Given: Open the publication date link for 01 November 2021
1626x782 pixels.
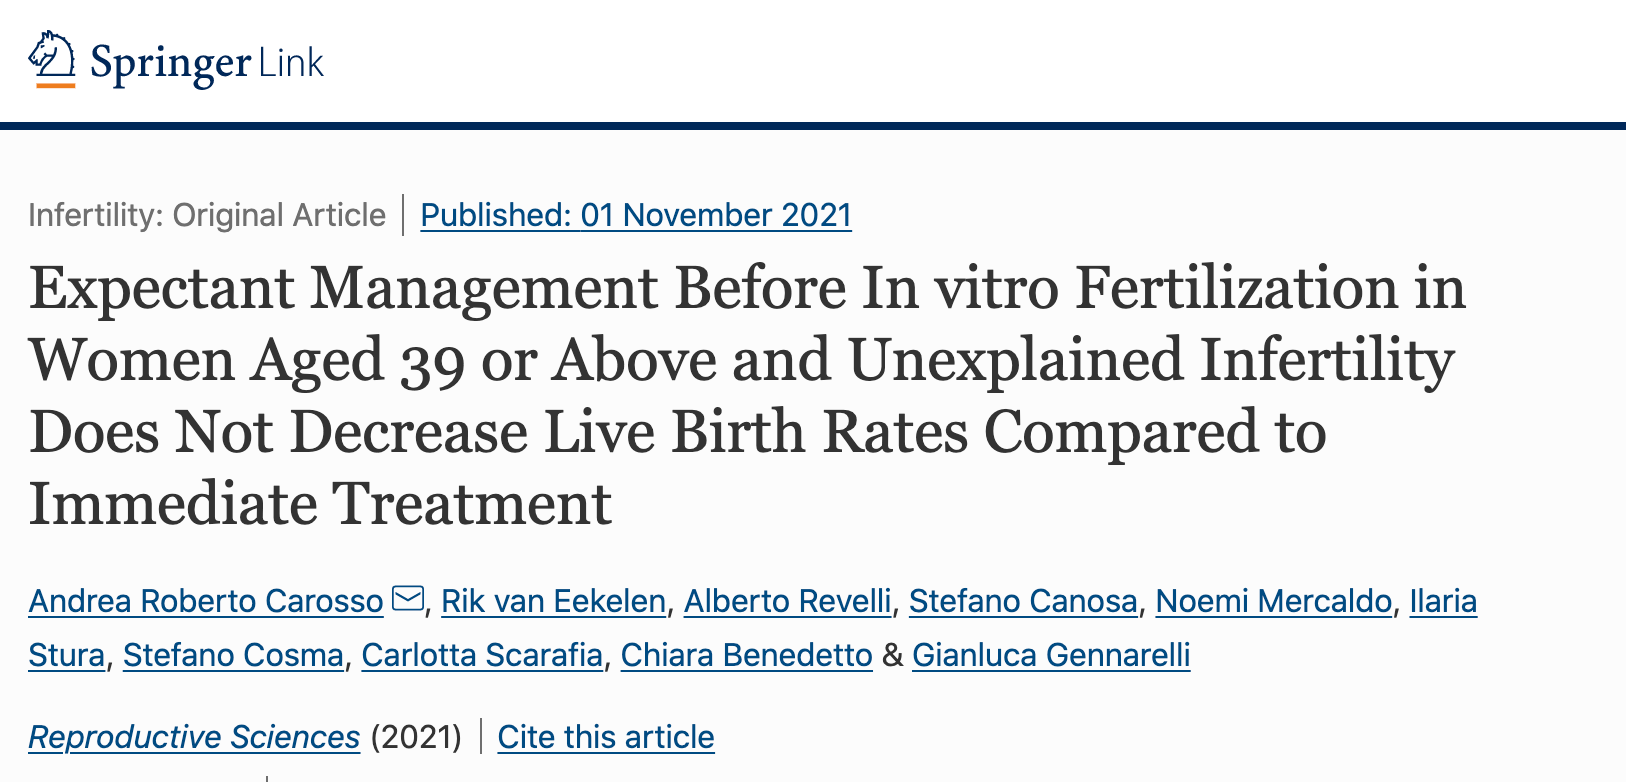Looking at the screenshot, I should (636, 216).
